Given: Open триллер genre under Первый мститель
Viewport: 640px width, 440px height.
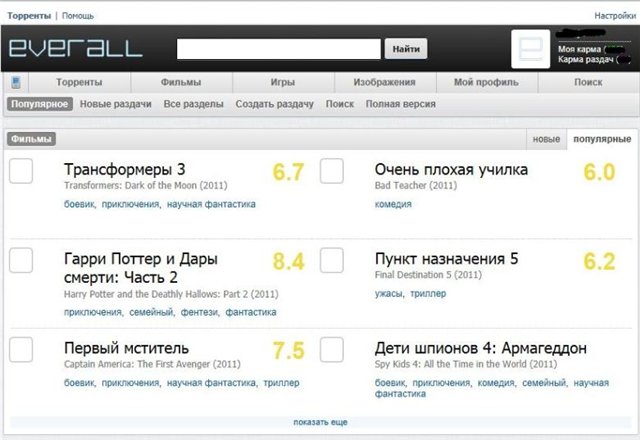Looking at the screenshot, I should tap(281, 383).
